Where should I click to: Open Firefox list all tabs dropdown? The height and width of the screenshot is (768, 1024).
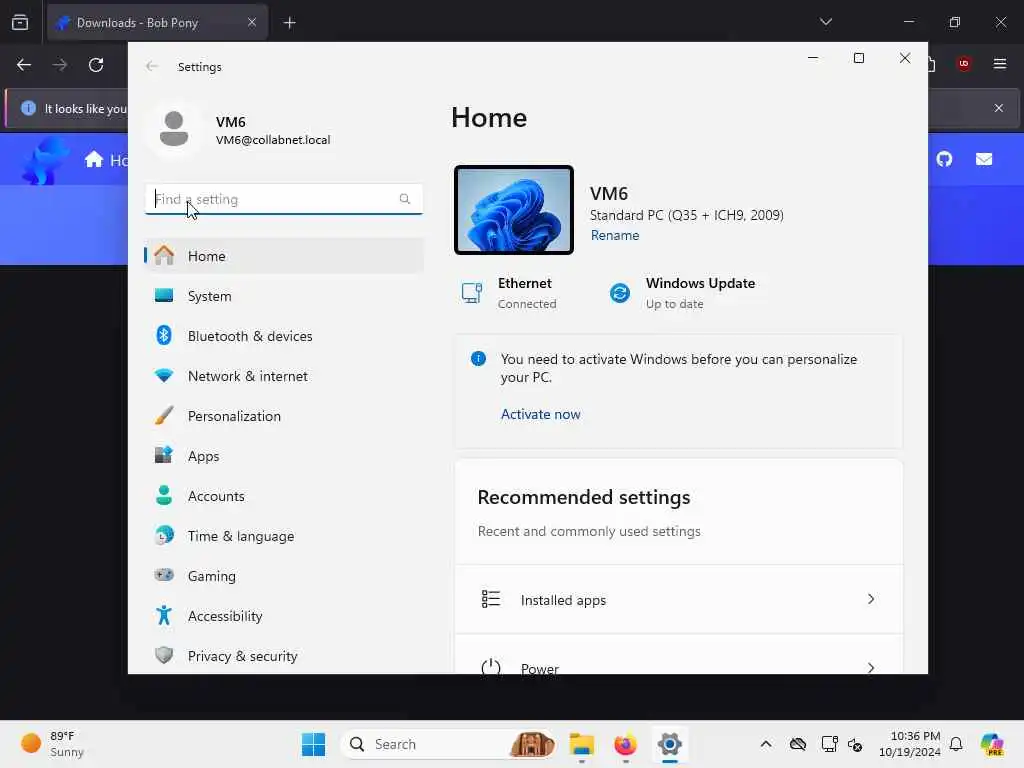[826, 22]
